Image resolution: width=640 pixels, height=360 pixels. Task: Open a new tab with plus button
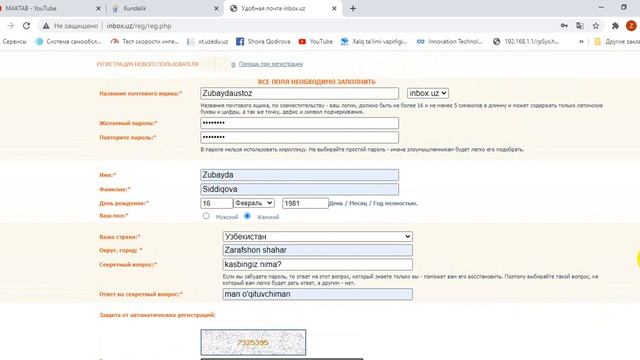(x=353, y=9)
